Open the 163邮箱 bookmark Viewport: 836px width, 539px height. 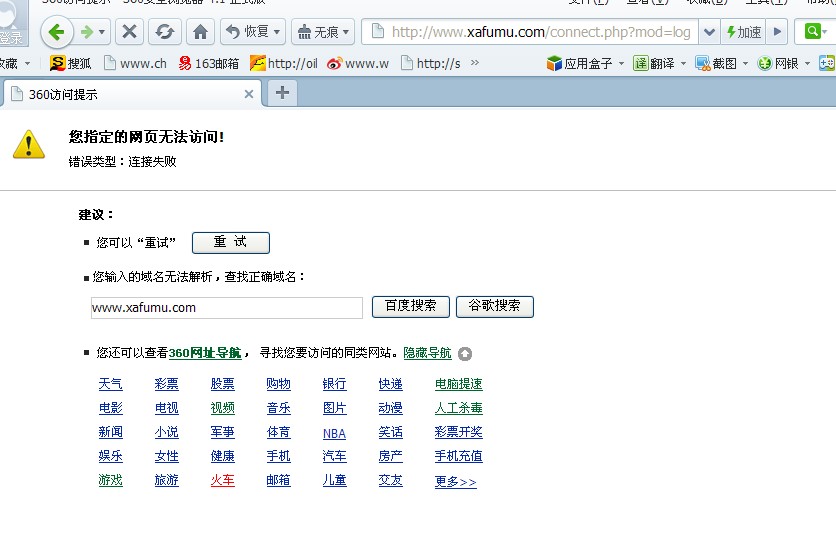(208, 63)
